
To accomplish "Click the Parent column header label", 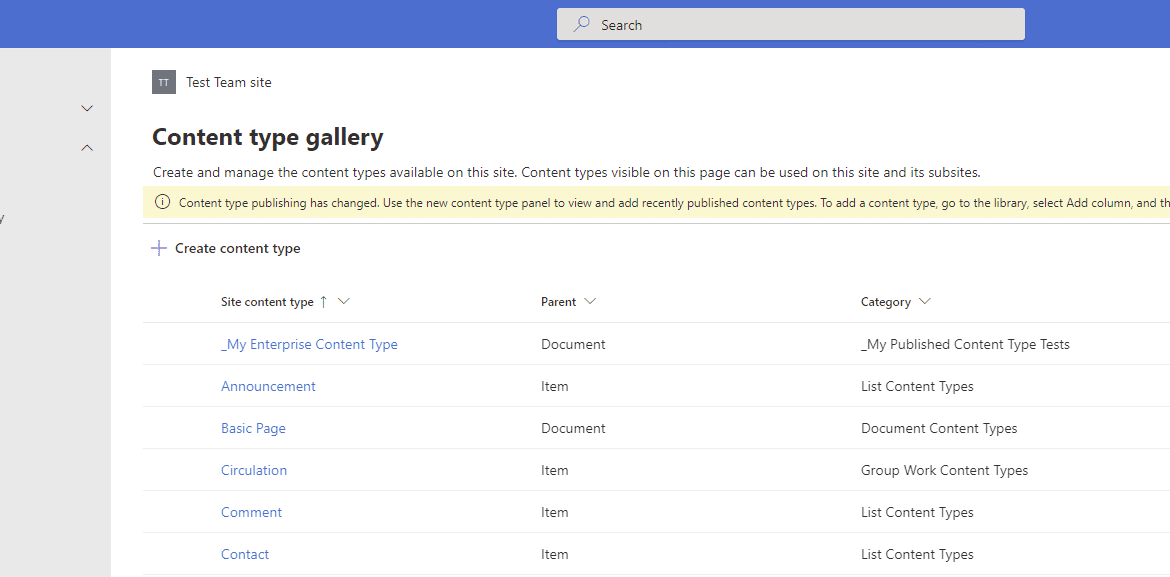I will (x=558, y=302).
